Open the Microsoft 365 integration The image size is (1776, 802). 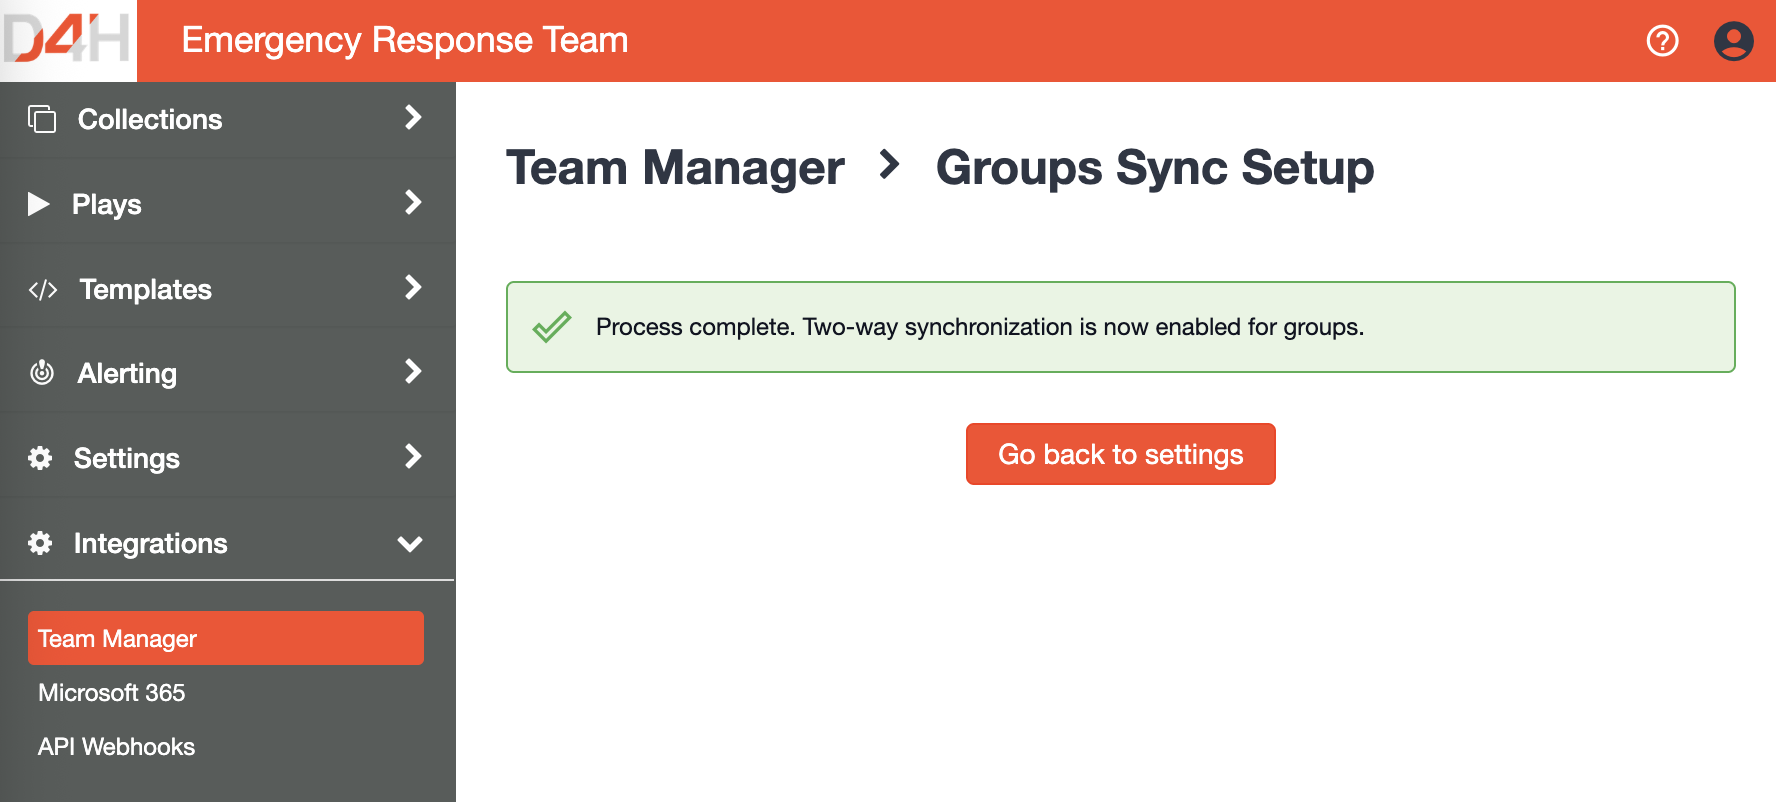coord(112,693)
